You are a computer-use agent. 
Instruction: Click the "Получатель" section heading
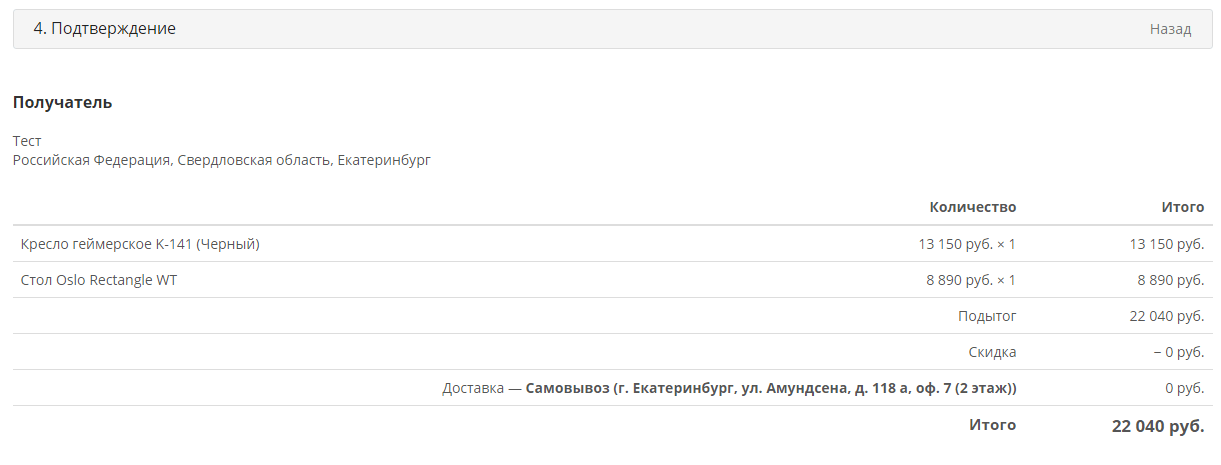pyautogui.click(x=62, y=102)
